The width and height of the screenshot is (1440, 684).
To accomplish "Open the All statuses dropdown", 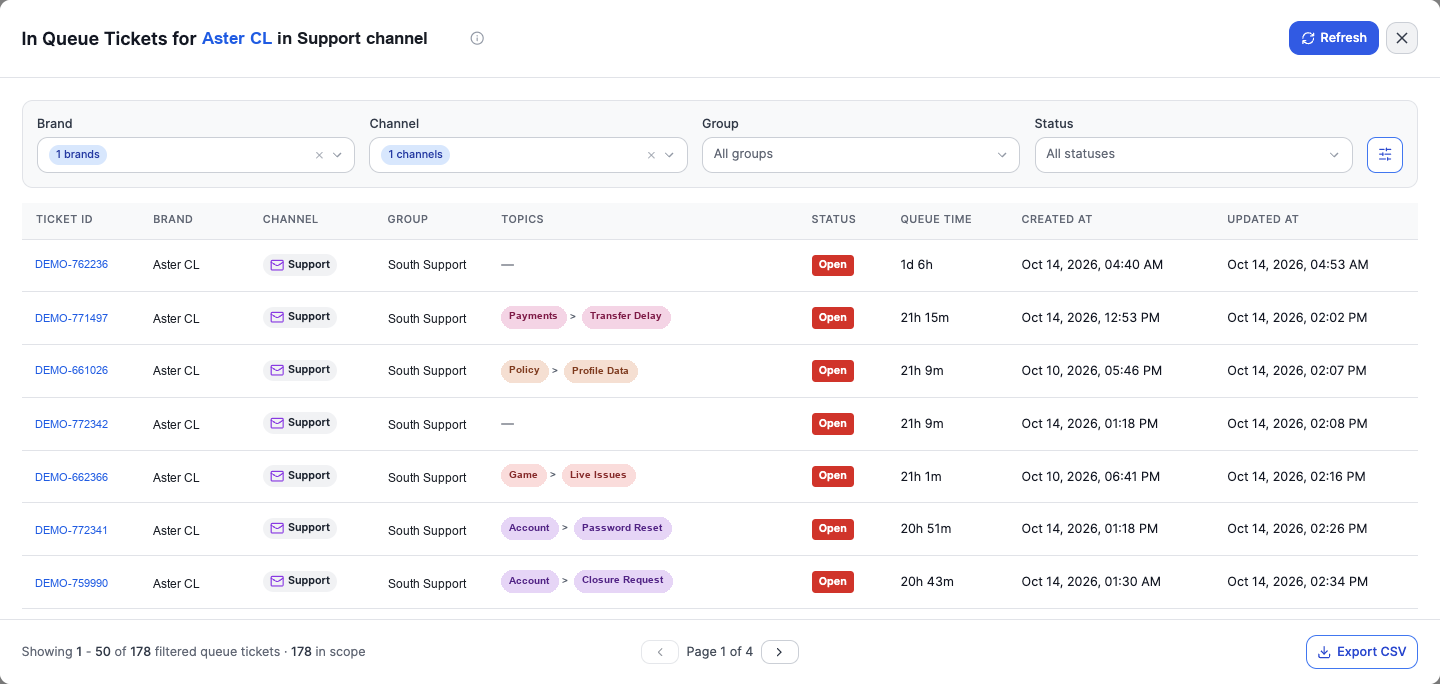I will (1193, 155).
